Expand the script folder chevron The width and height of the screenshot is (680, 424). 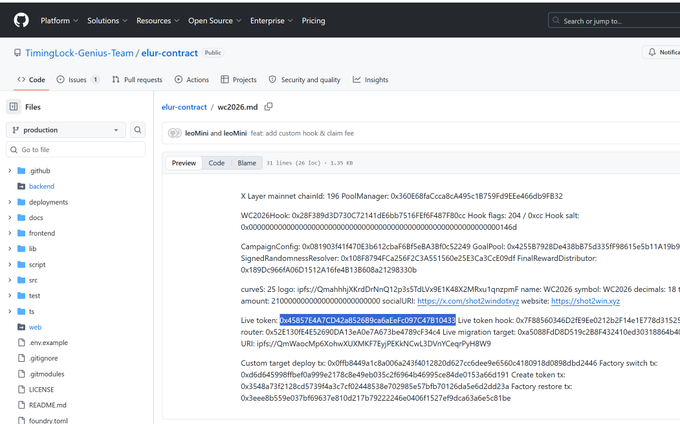10,264
